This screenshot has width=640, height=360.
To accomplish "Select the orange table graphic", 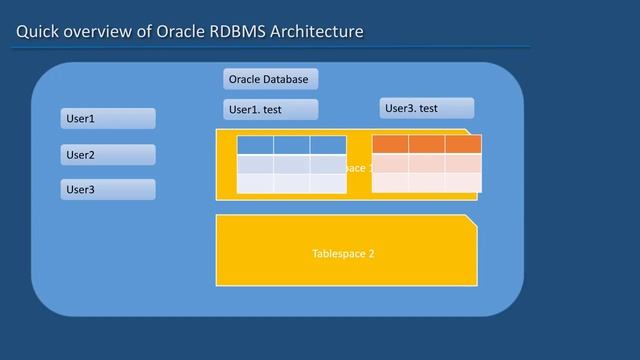I will (427, 163).
